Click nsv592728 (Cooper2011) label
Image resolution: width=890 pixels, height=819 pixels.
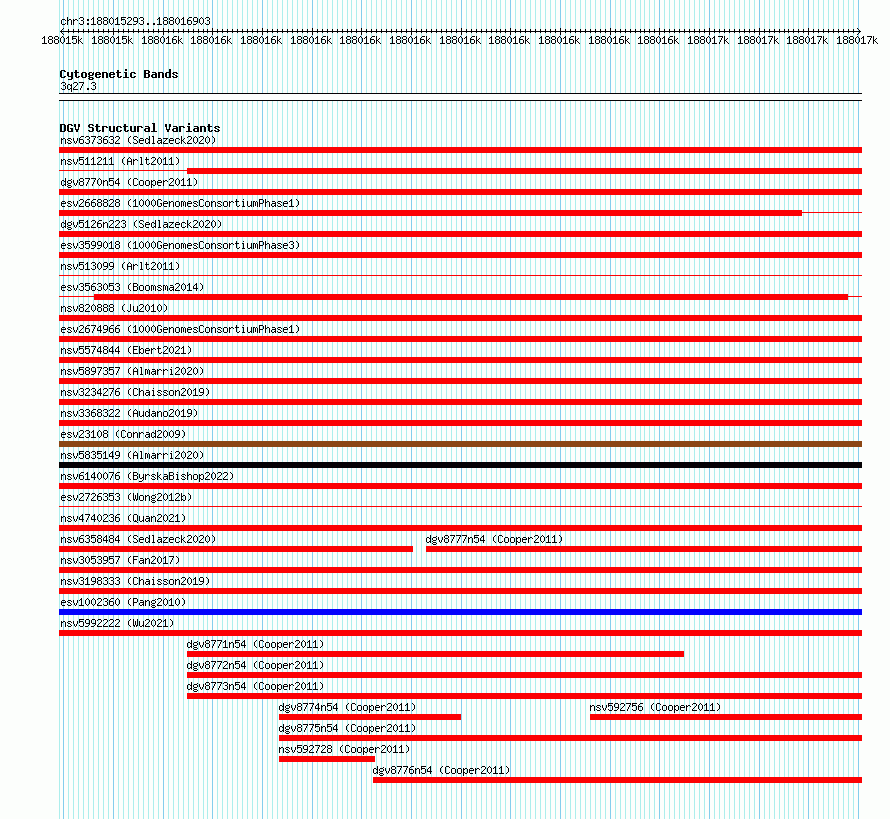click(x=345, y=749)
